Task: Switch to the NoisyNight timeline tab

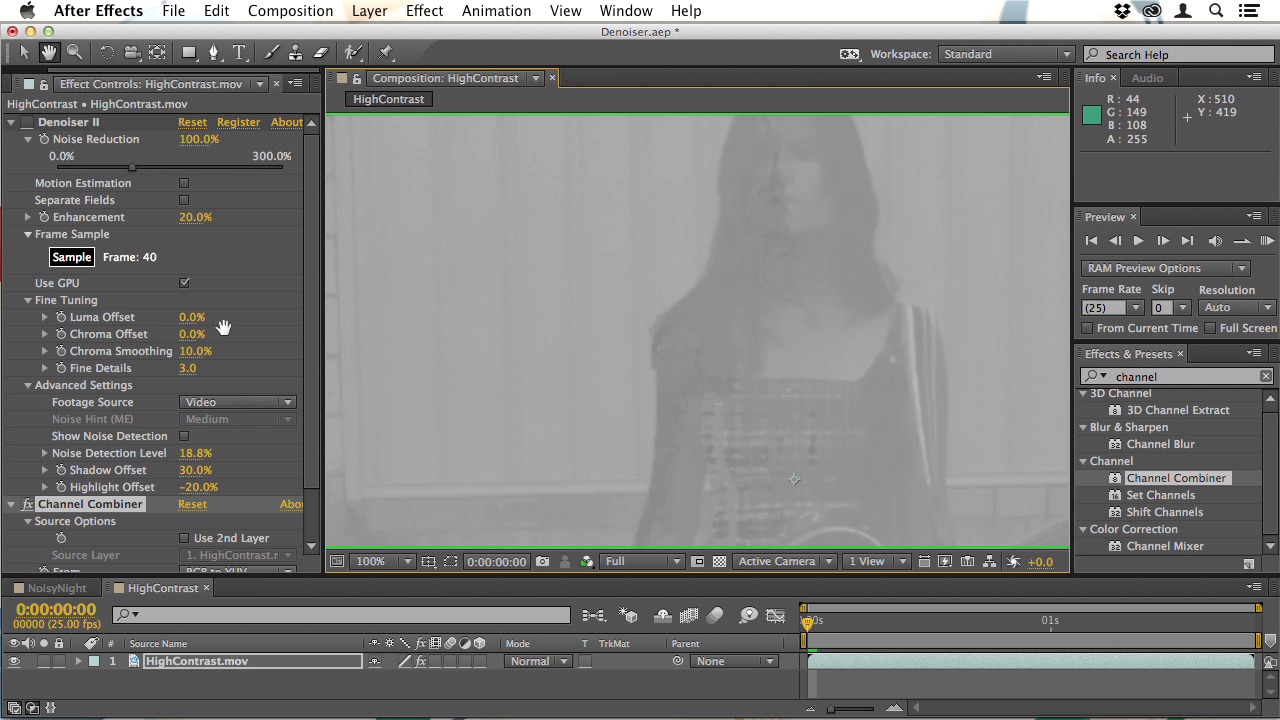Action: [x=57, y=588]
